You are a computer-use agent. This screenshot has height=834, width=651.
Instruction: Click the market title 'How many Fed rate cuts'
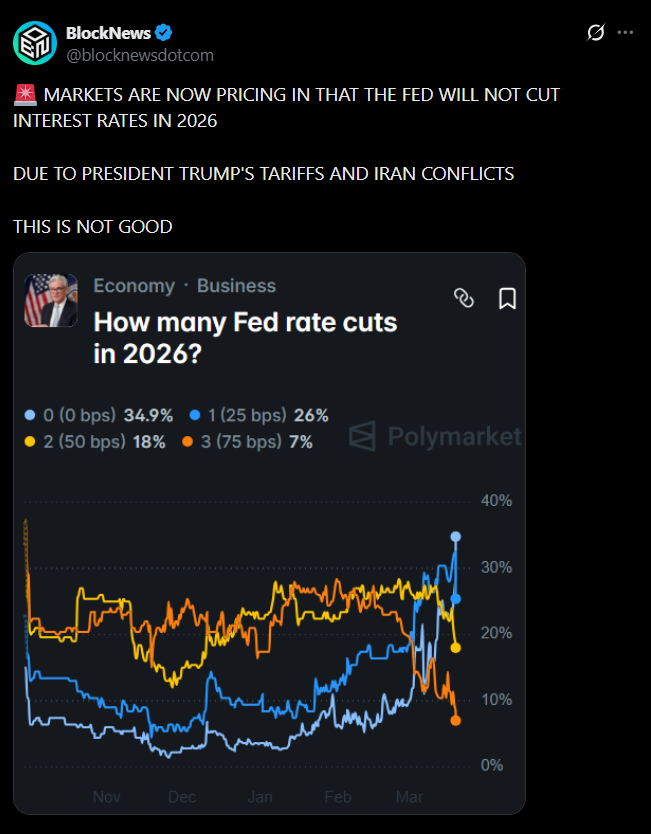click(245, 323)
